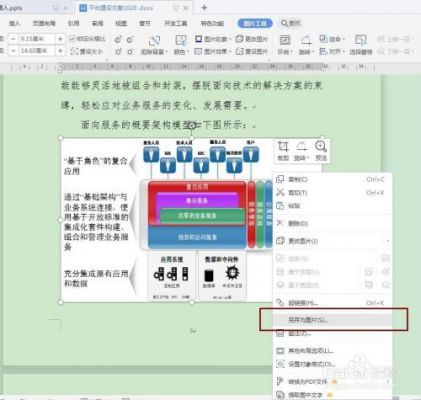Viewport: 421px width, 400px height.
Task: Click the width field showing 14.60厘米
Action: [x=37, y=51]
